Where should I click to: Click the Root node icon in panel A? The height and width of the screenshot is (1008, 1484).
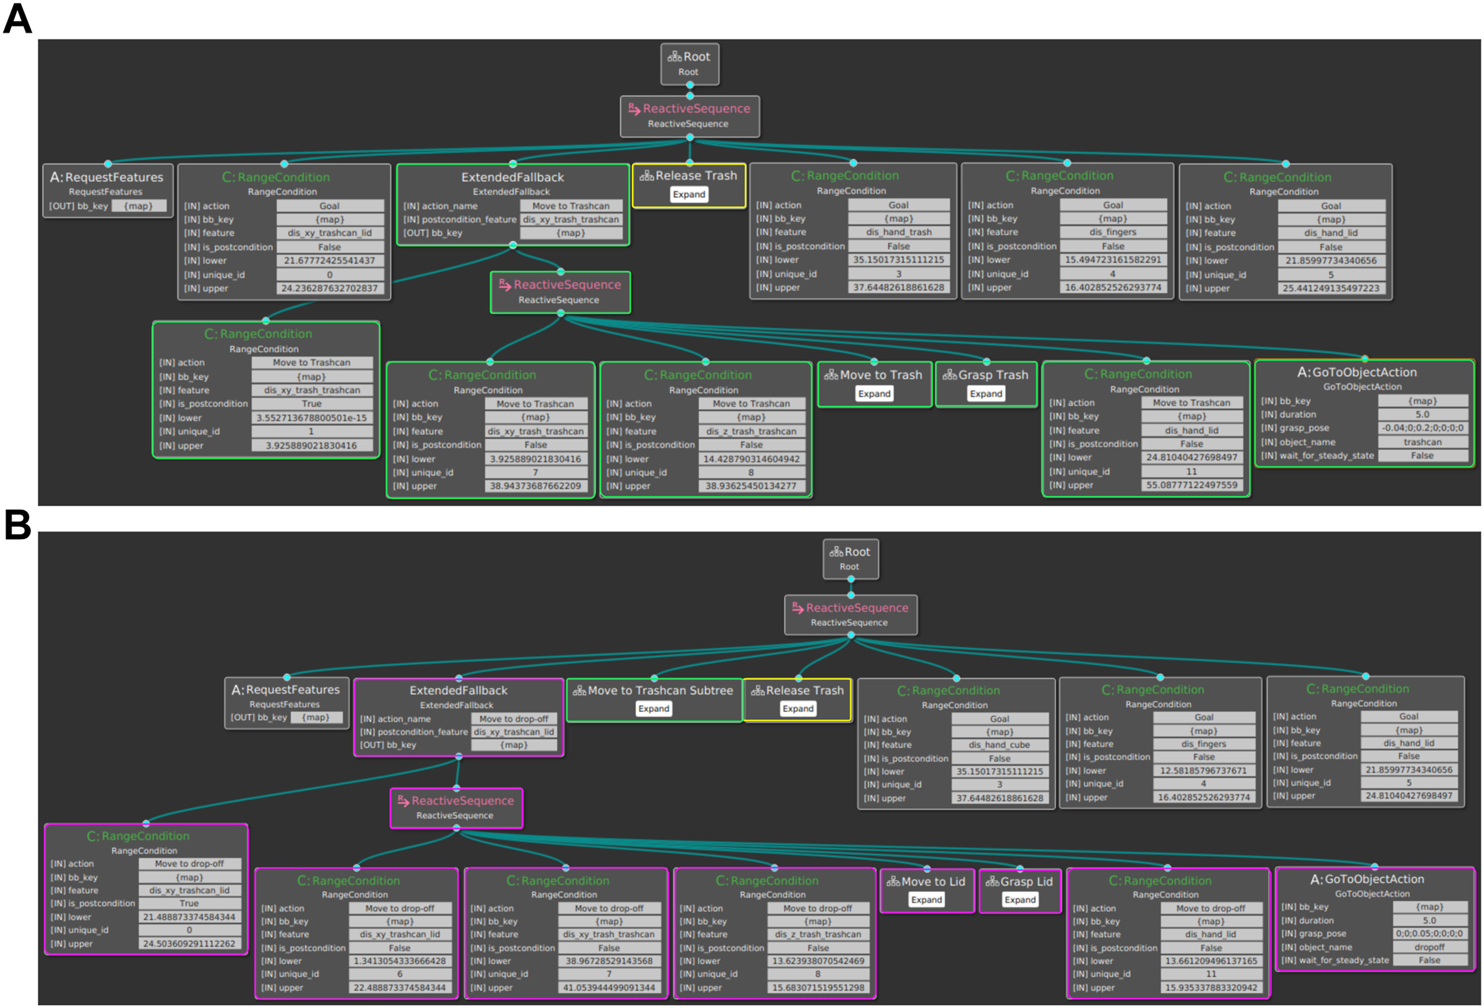coord(674,57)
